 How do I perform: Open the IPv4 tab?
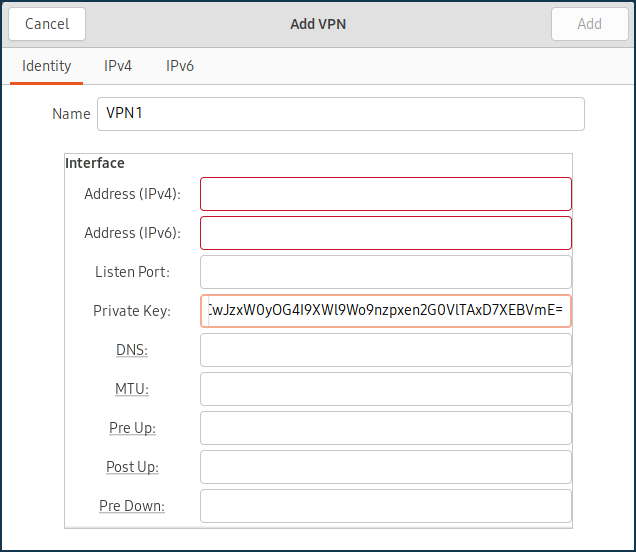[118, 66]
